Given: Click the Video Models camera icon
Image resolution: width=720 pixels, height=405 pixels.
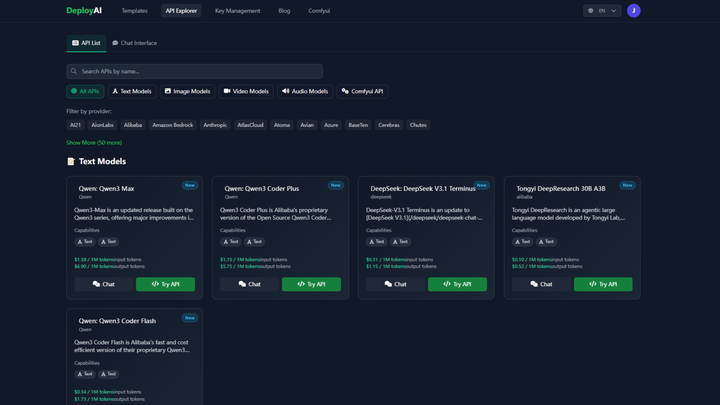Looking at the screenshot, I should pos(227,91).
